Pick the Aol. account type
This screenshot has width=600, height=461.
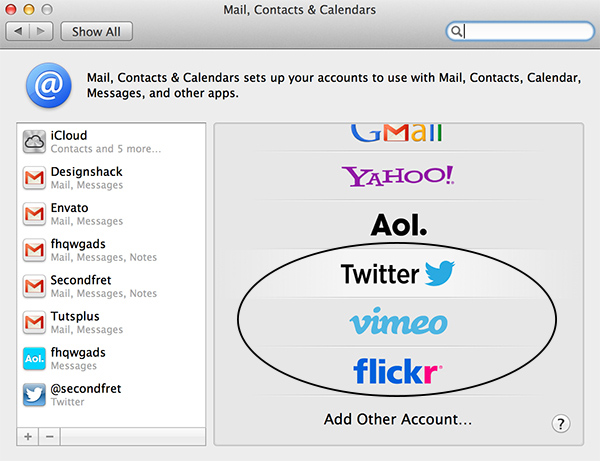[x=398, y=225]
